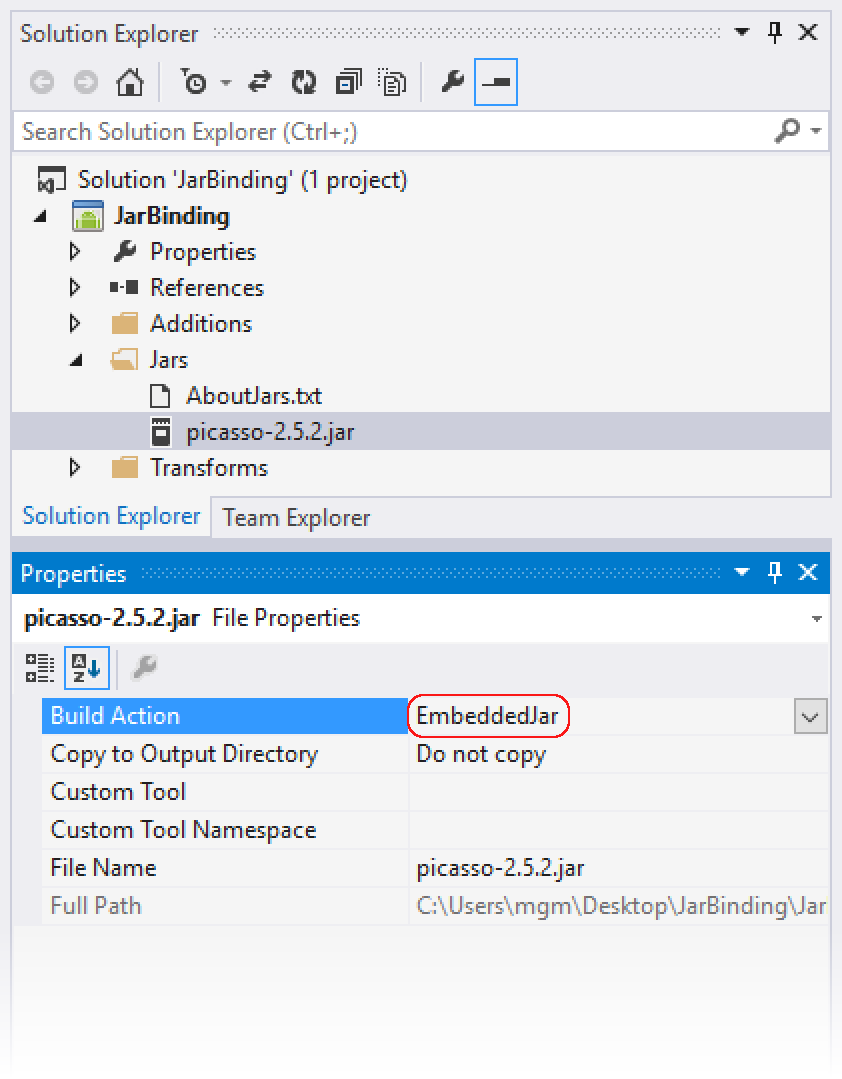Toggle the auto-hide pin on Solution Explorer
Image resolution: width=842 pixels, height=1079 pixels.
773,33
